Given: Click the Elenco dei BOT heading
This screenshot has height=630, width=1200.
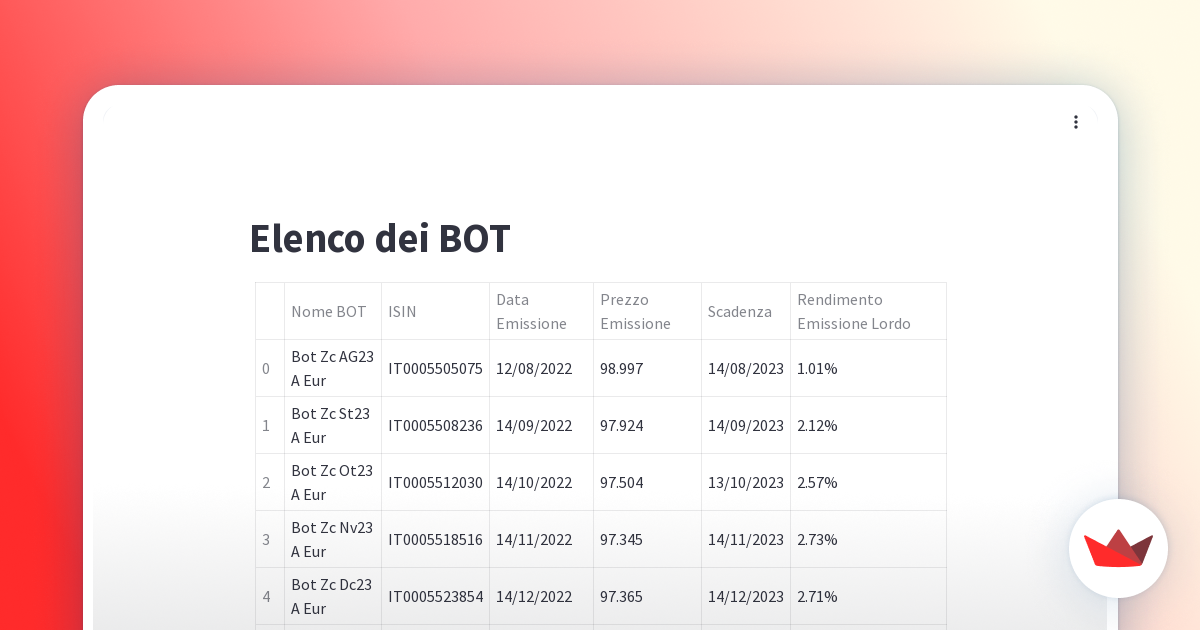Looking at the screenshot, I should pyautogui.click(x=380, y=239).
